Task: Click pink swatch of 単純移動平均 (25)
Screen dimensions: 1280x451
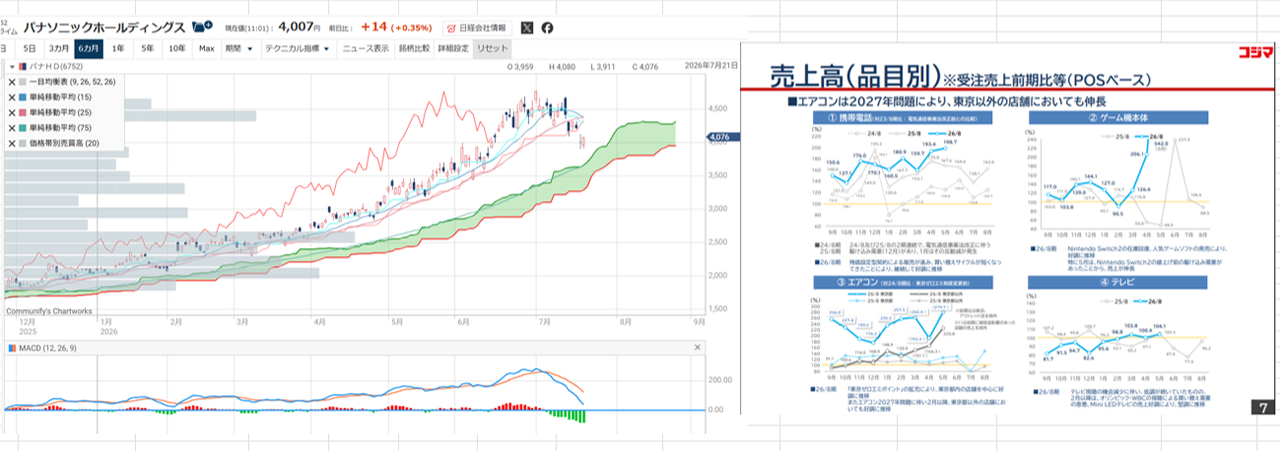Action: [x=23, y=112]
